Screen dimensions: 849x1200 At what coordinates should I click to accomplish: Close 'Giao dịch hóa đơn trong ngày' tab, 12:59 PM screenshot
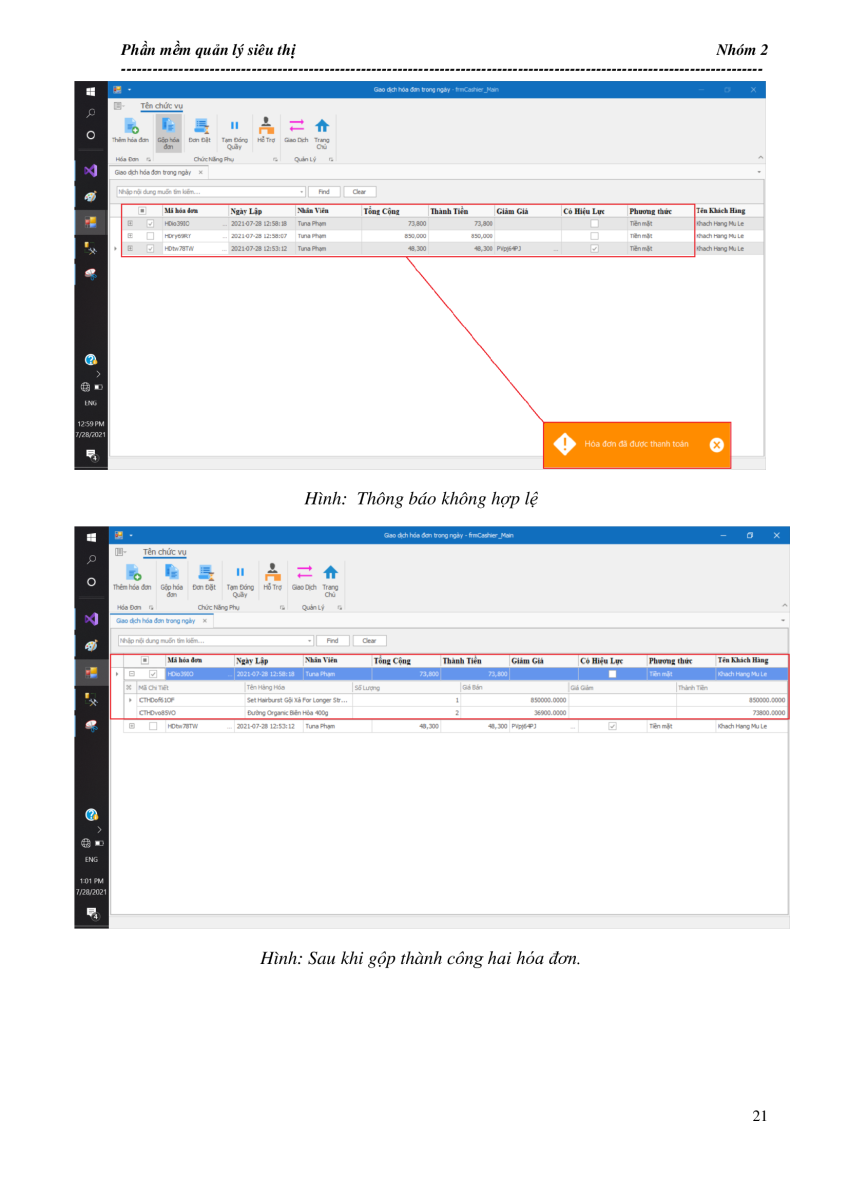coord(200,172)
